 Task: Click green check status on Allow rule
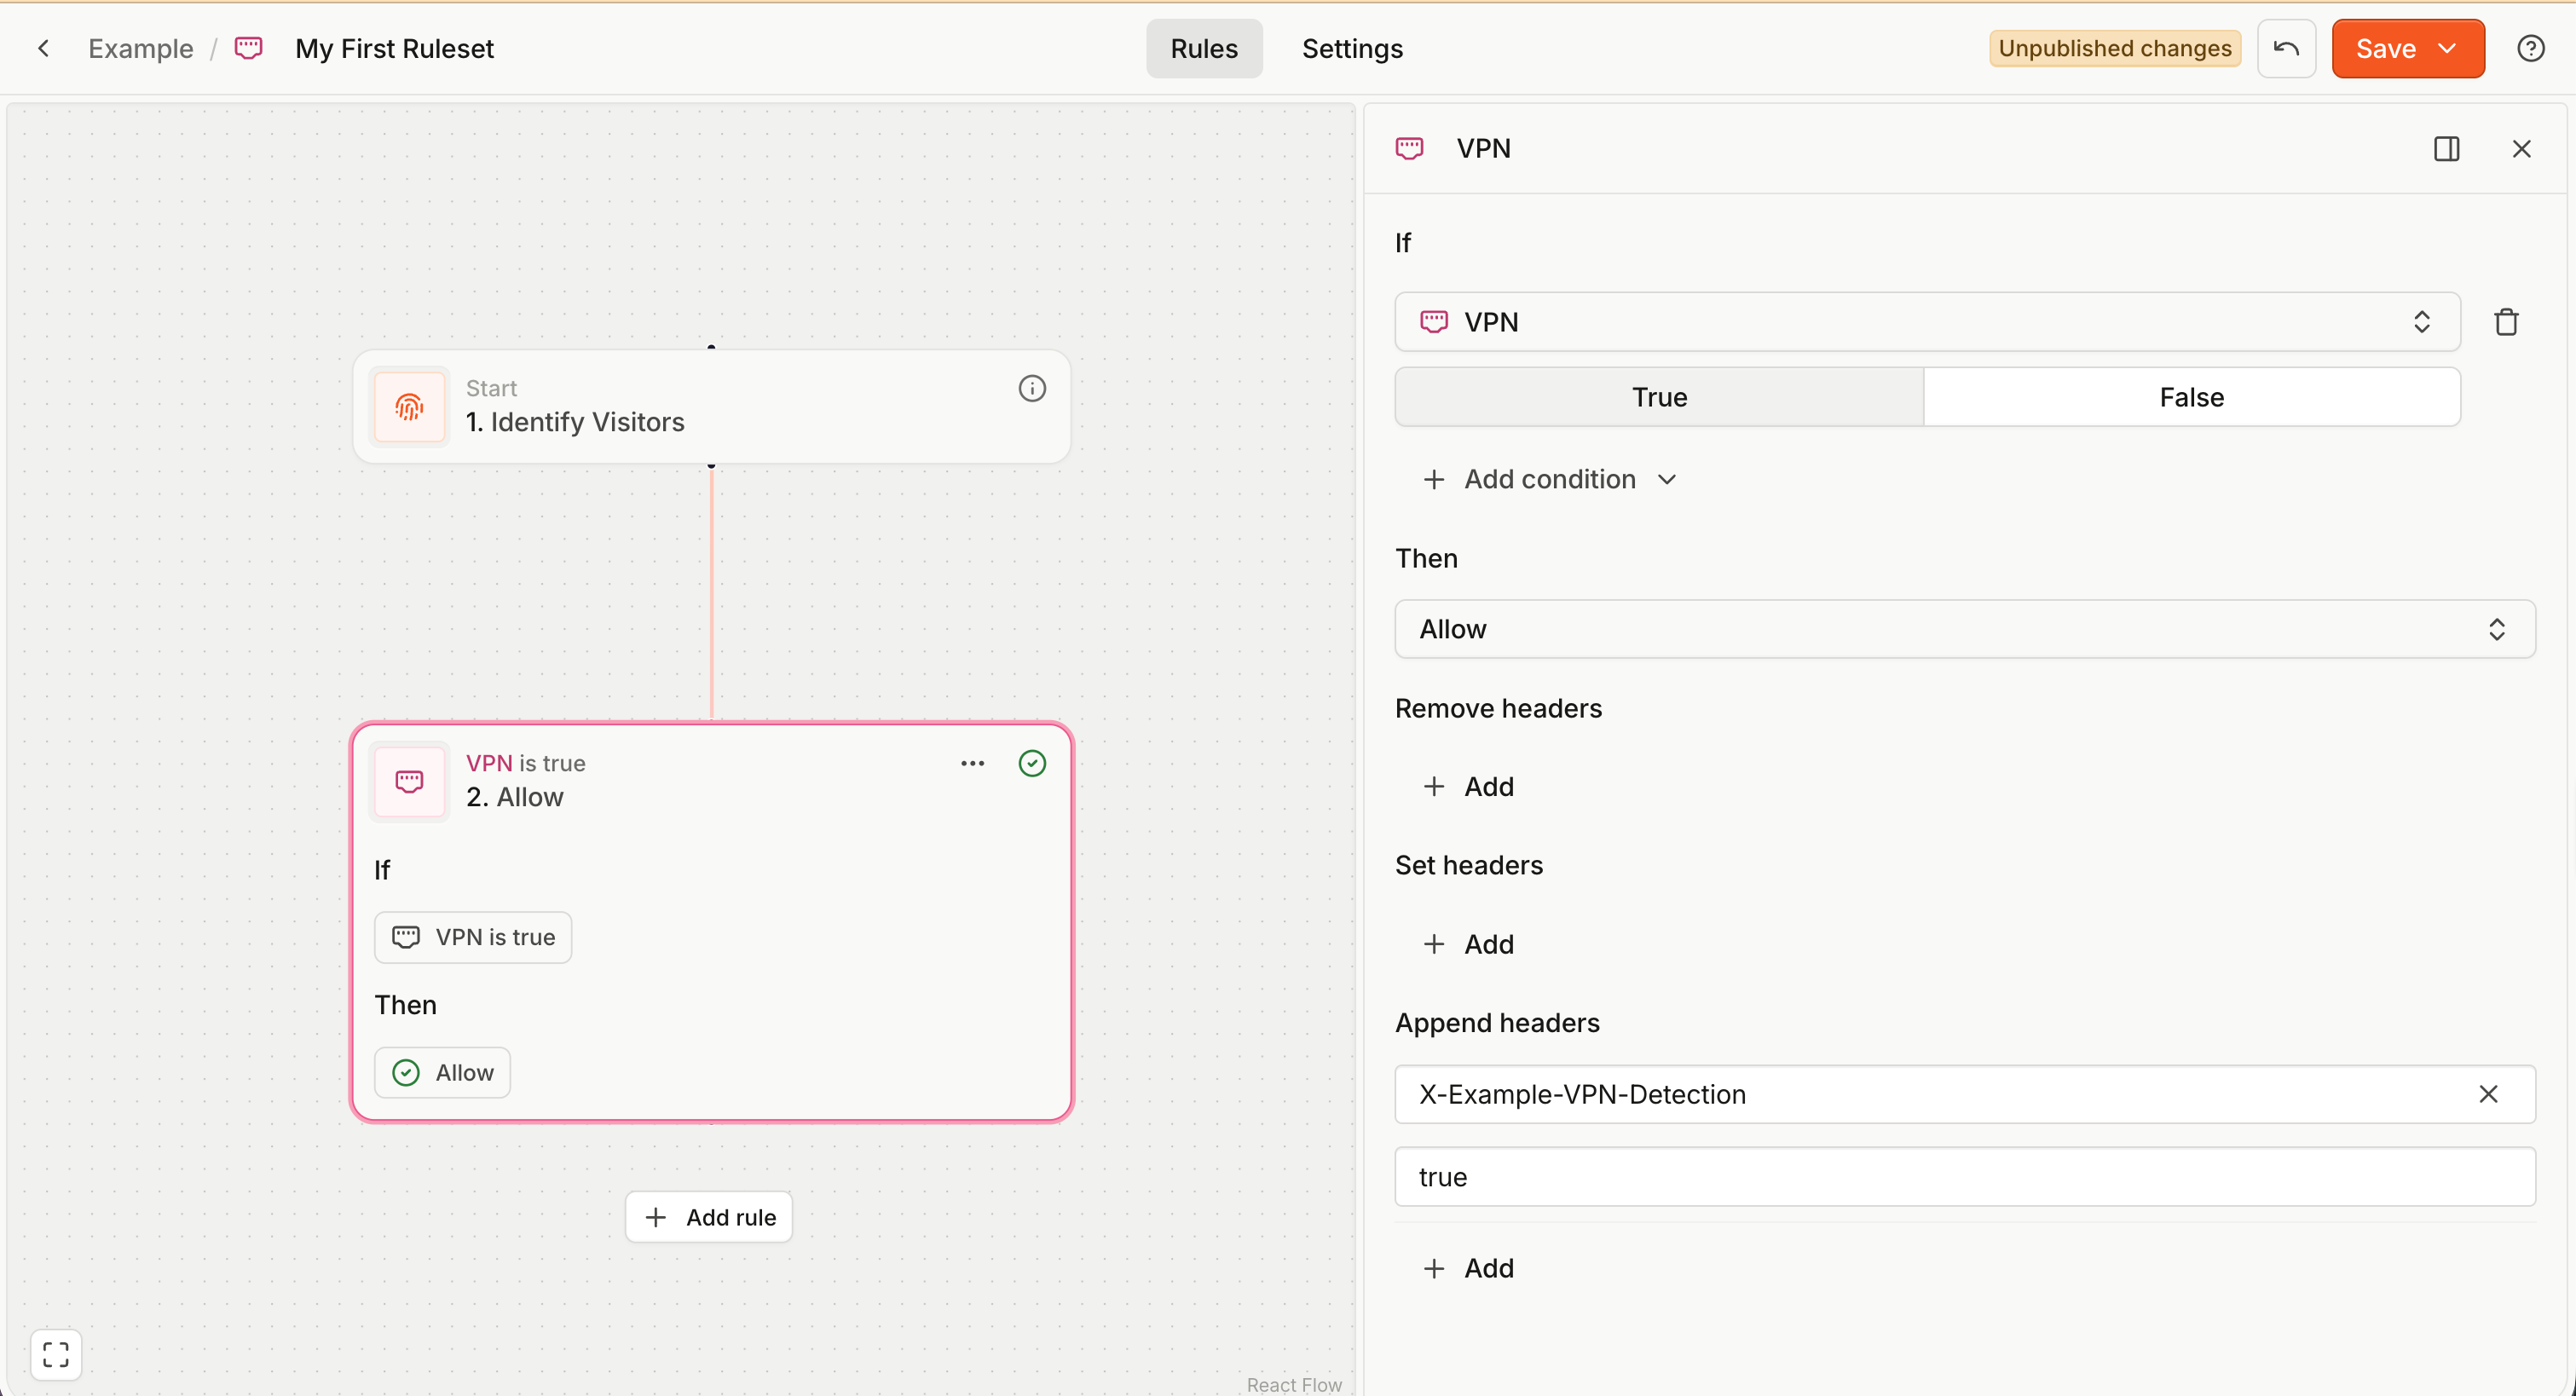coord(1032,764)
